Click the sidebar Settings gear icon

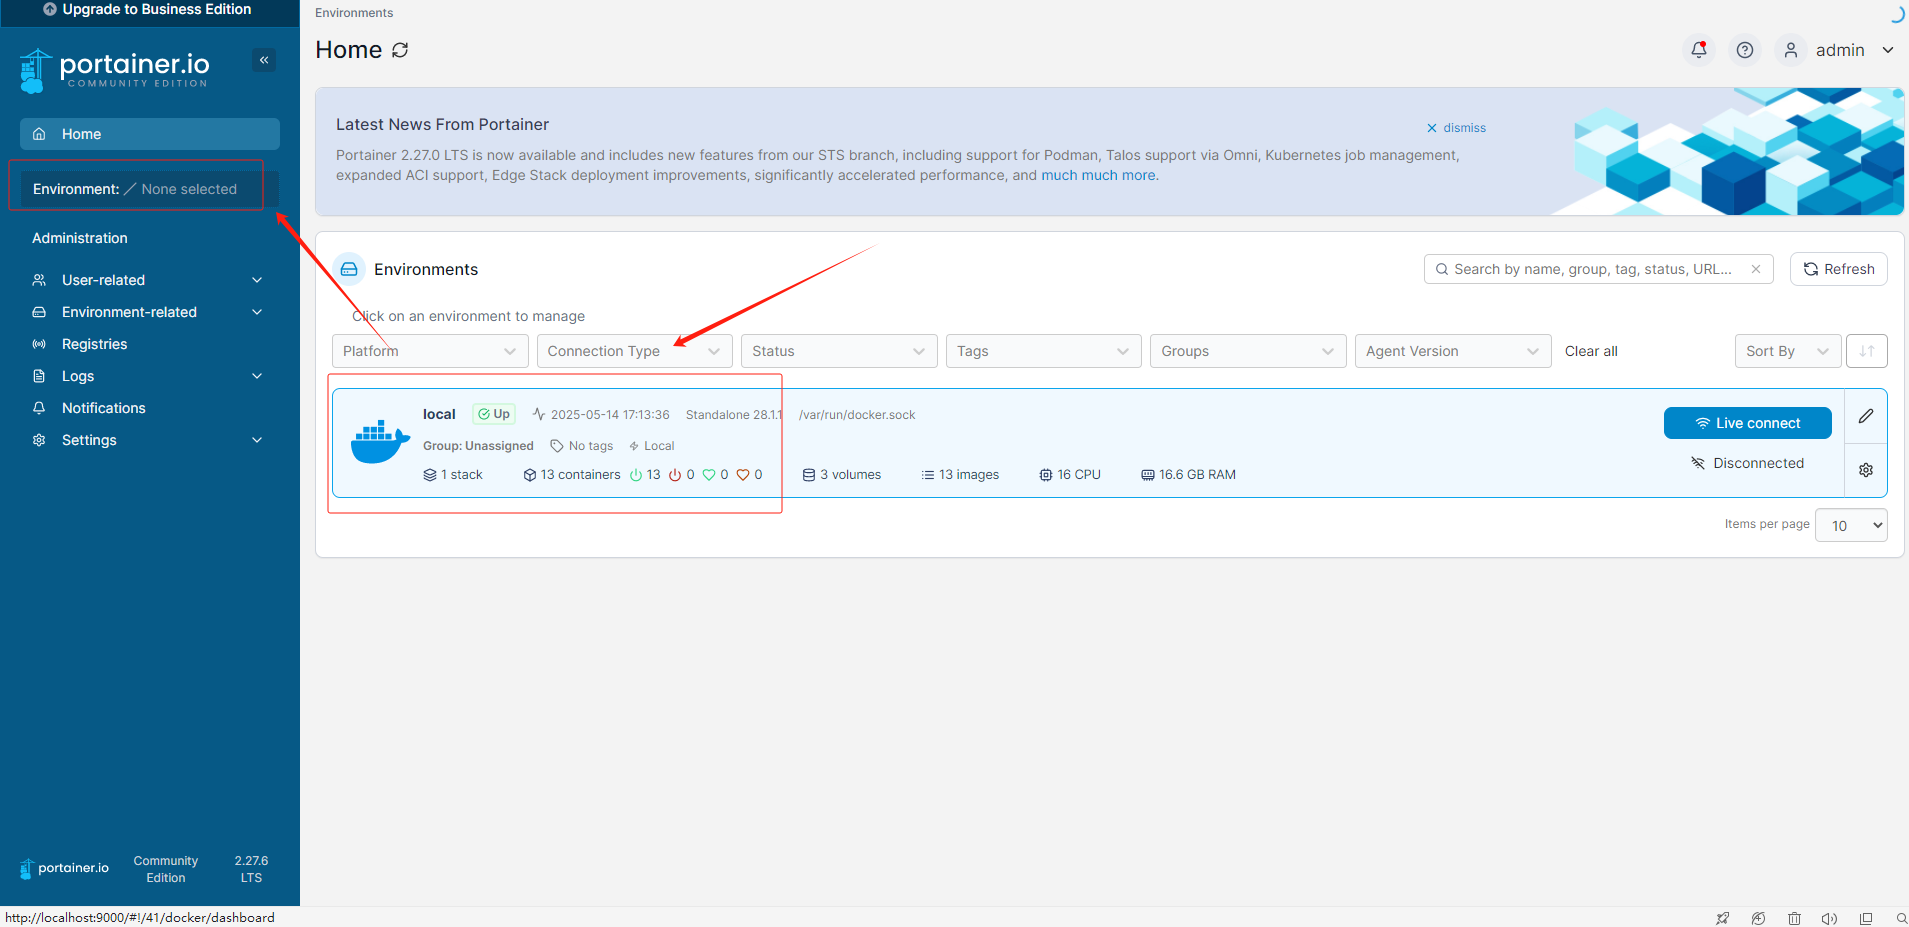click(39, 440)
